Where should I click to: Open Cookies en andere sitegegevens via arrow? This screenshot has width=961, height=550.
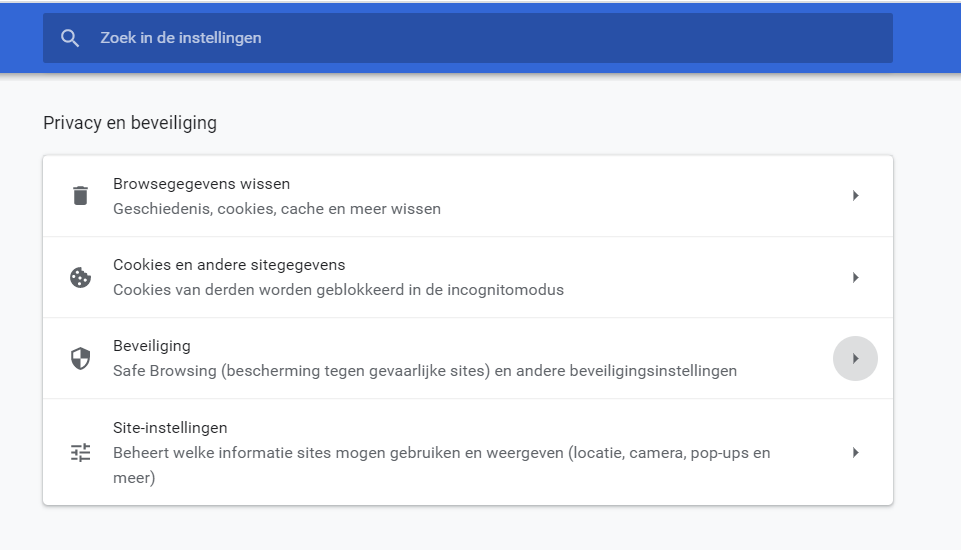click(x=855, y=278)
